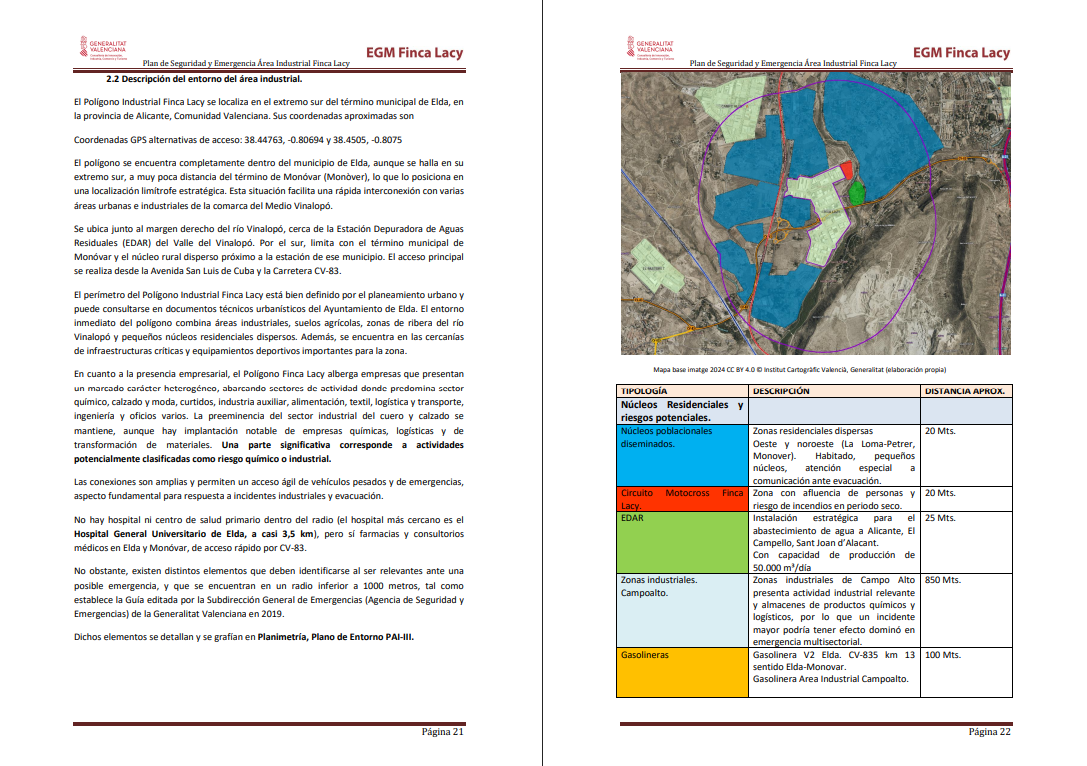
Task: Click the bold "Planimetría, Plano de Entorno PAI-III" reference
Action: click(x=334, y=637)
